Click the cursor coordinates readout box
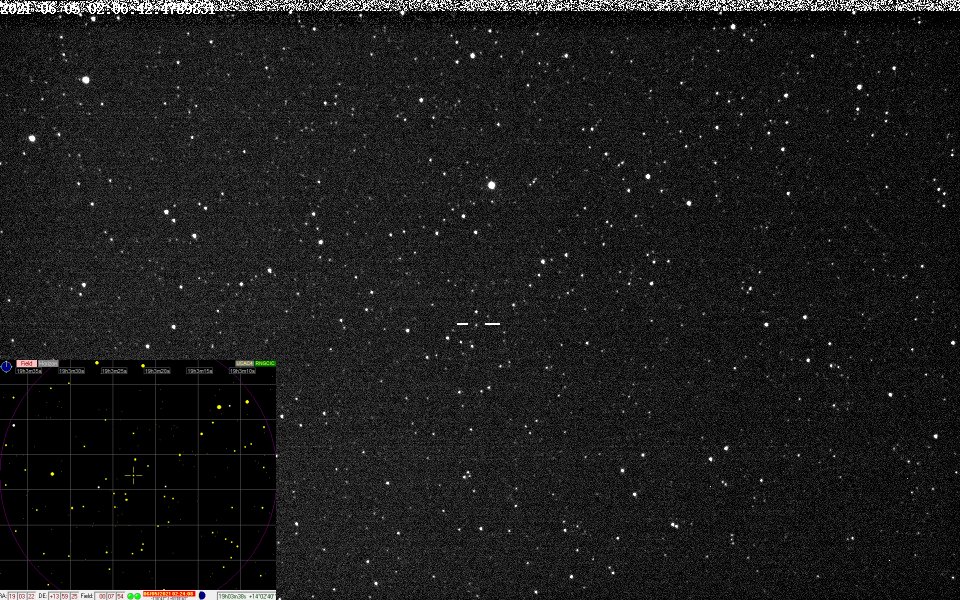 click(x=246, y=595)
